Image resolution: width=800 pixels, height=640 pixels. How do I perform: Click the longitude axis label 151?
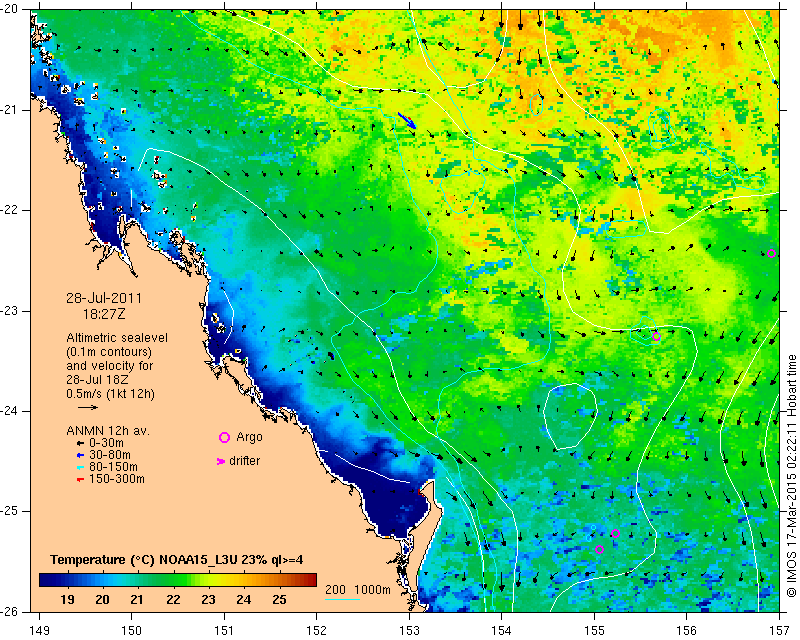coord(224,630)
